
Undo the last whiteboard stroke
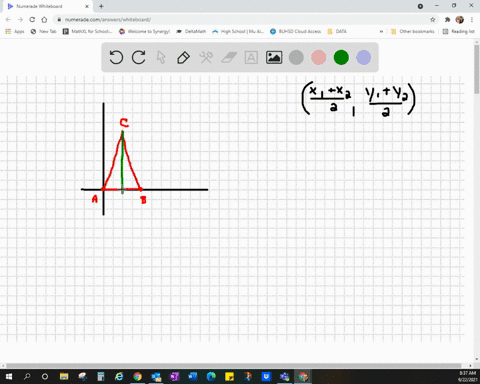[116, 57]
